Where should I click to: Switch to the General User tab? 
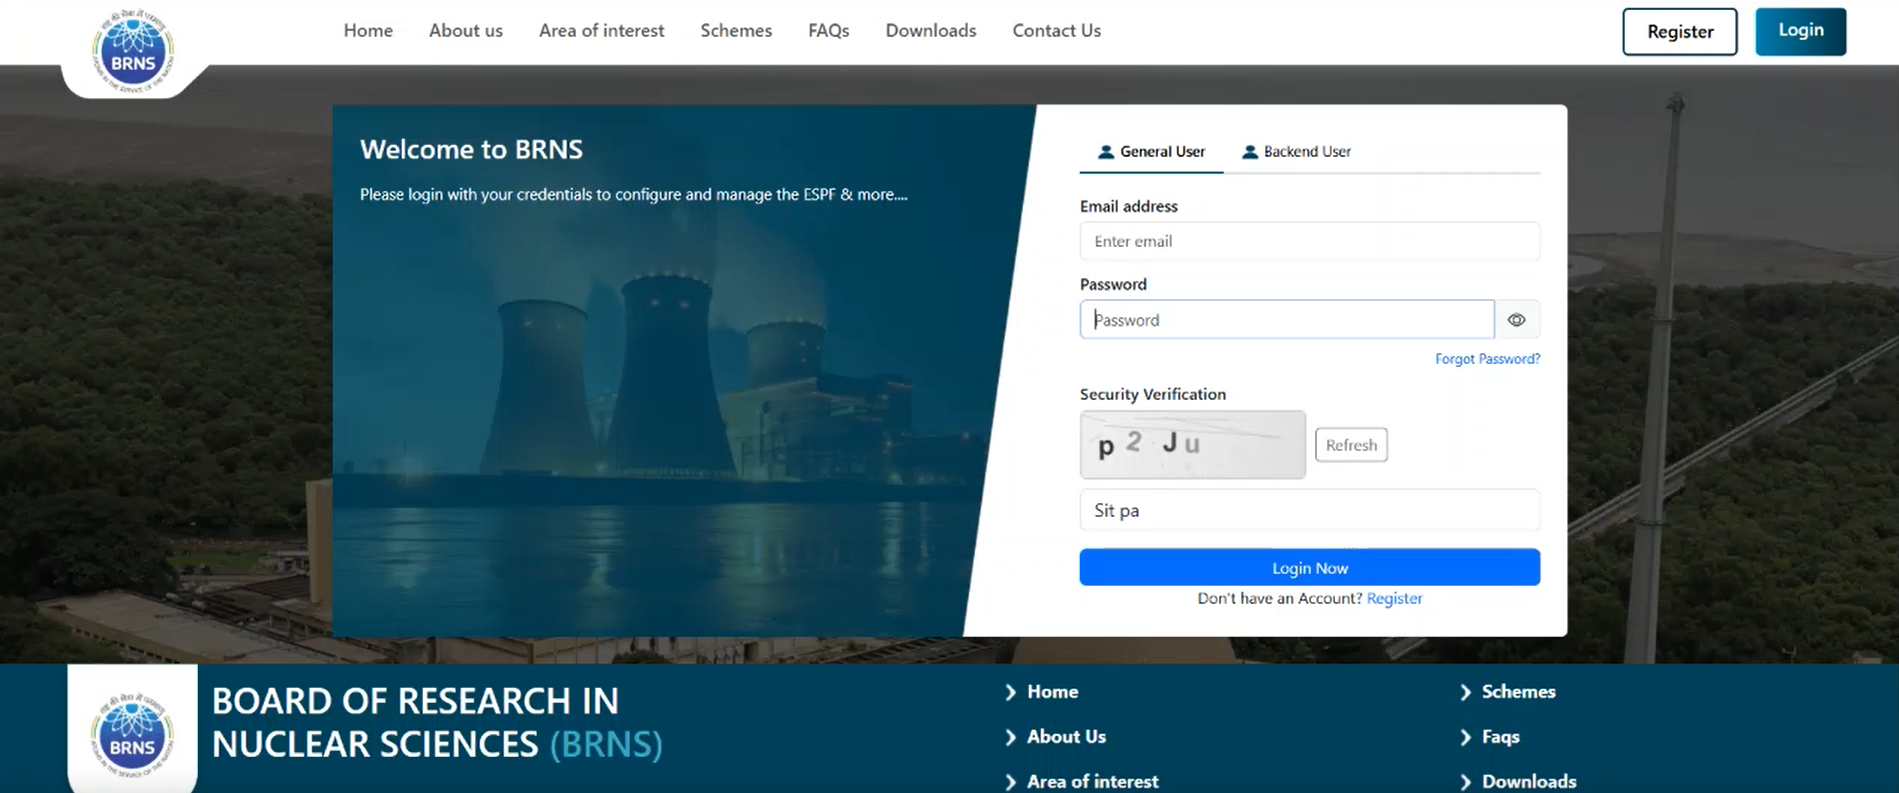click(1151, 152)
